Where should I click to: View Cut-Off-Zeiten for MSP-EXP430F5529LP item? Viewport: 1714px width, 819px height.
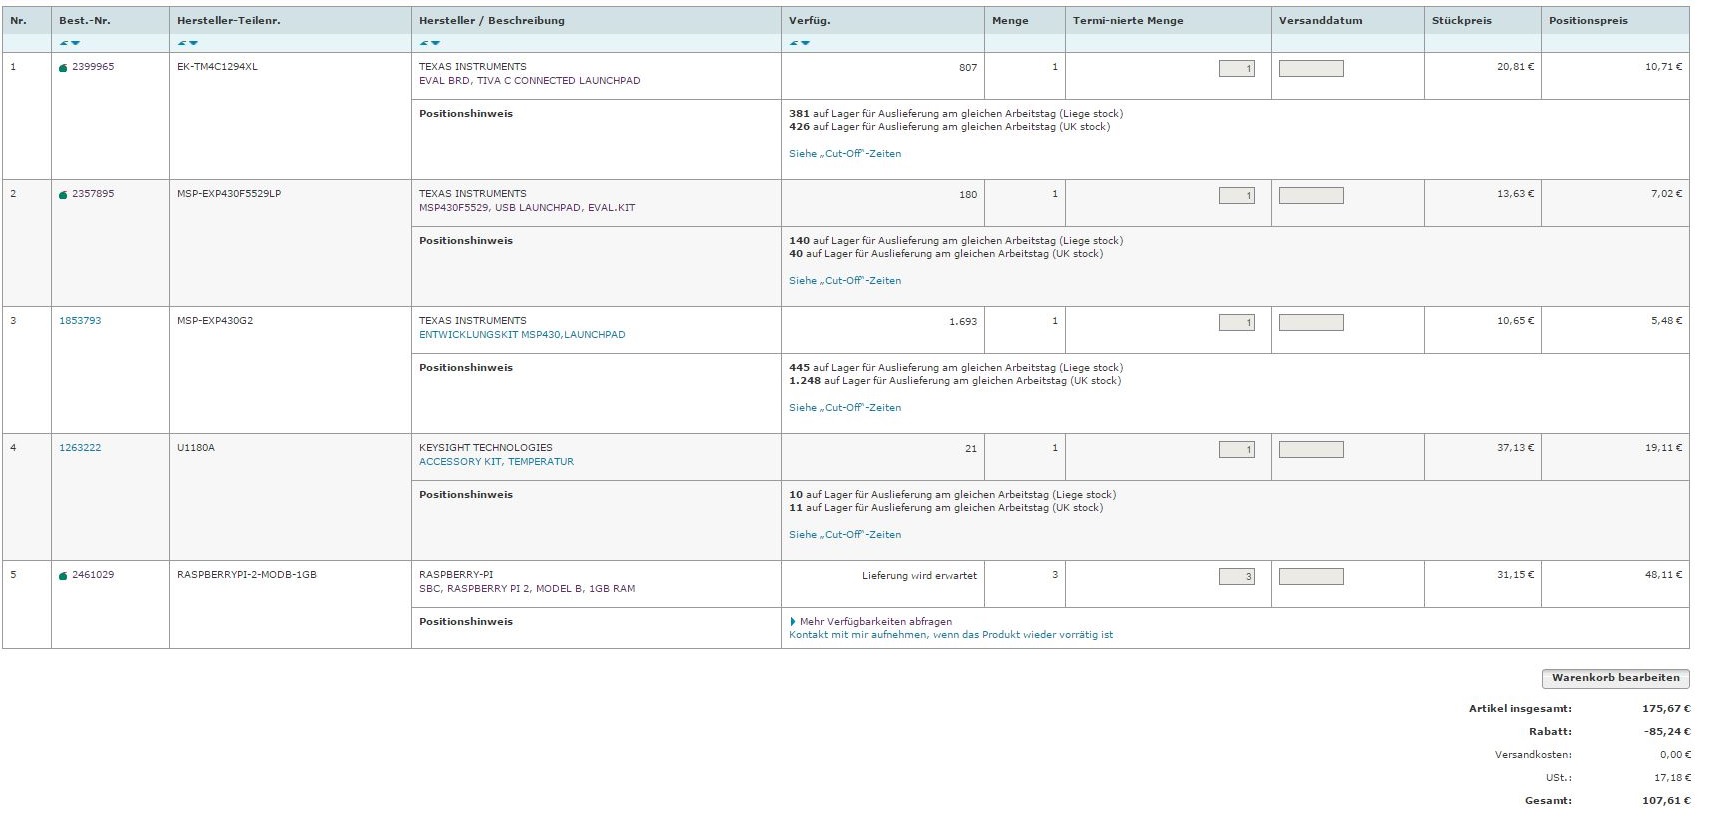845,281
